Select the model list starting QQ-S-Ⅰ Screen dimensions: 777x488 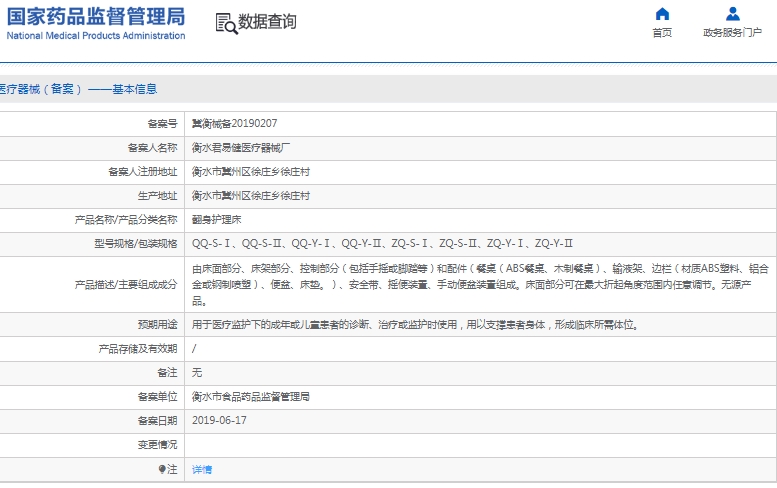[x=382, y=244]
